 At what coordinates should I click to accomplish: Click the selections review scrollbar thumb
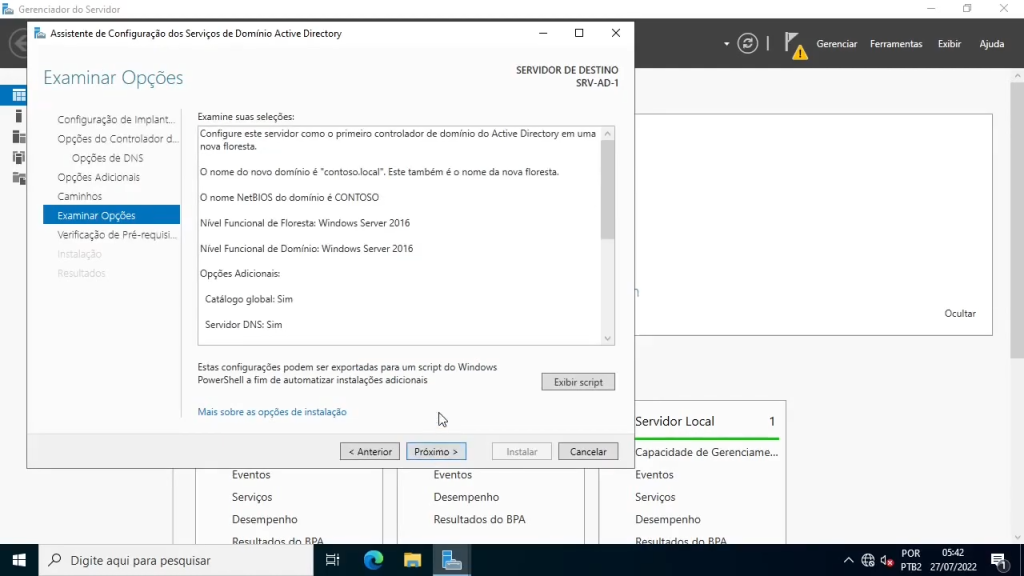(x=608, y=189)
